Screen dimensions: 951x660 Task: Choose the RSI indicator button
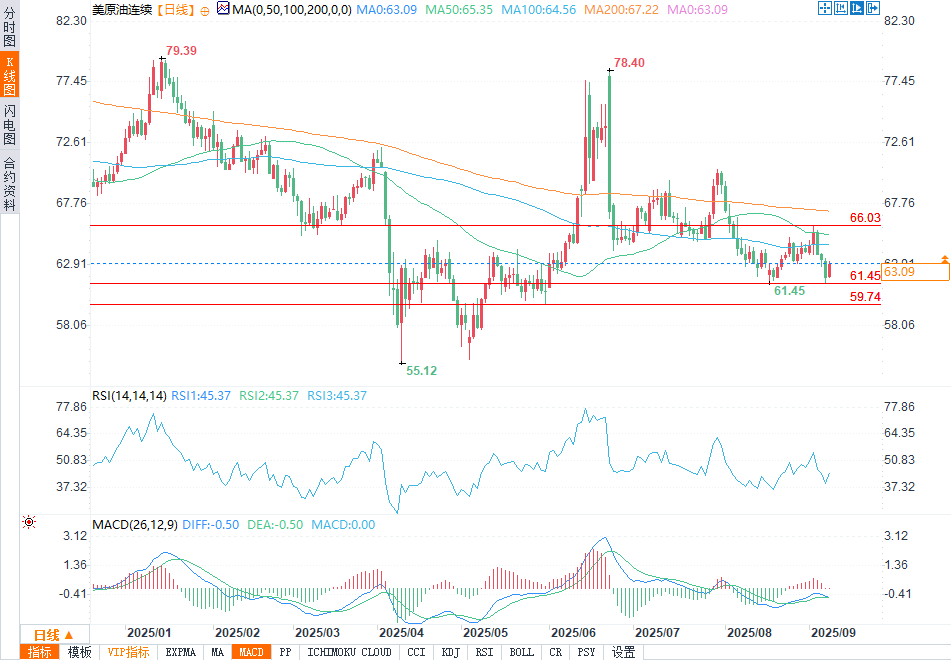(x=484, y=652)
